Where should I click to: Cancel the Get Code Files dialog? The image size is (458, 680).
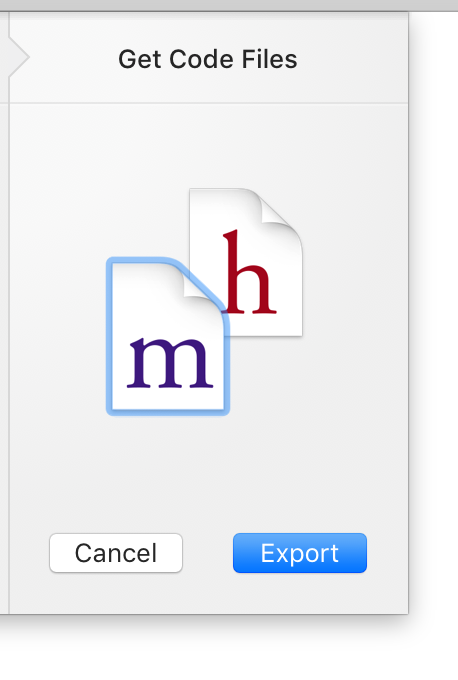coord(116,553)
